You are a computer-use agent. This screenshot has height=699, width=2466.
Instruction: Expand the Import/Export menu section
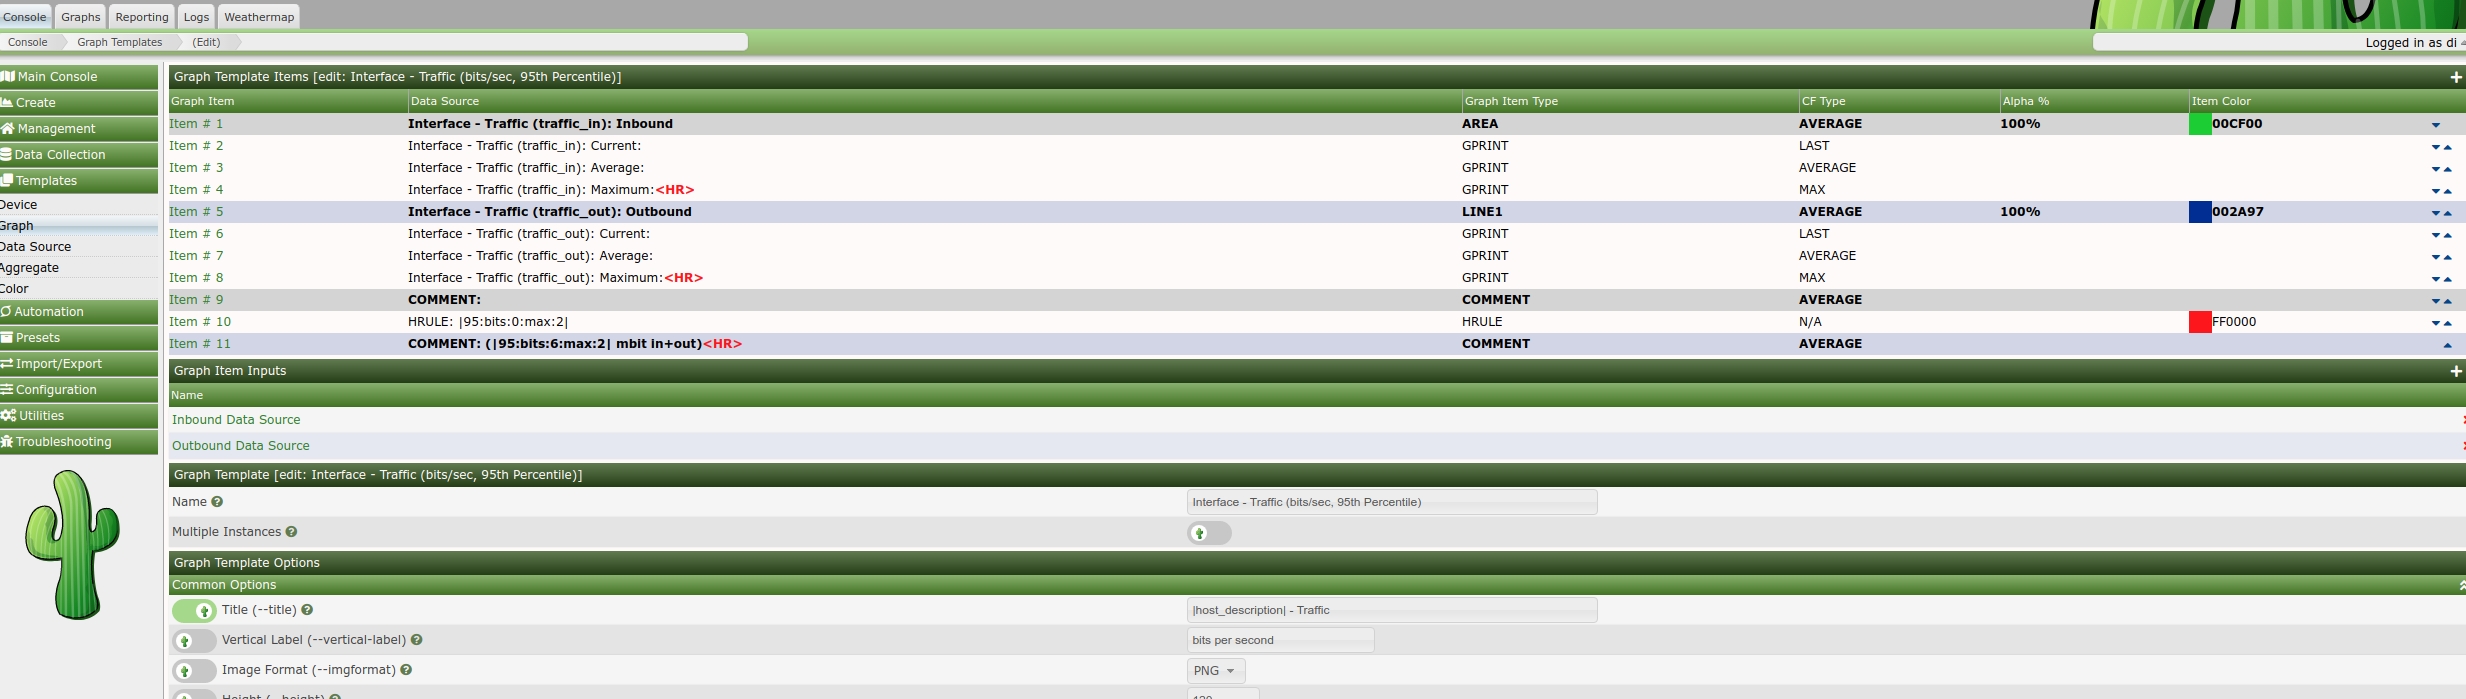coord(79,364)
